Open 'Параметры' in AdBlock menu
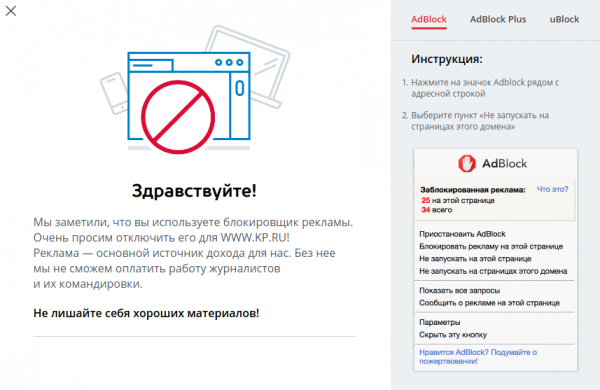Image resolution: width=600 pixels, height=390 pixels. pyautogui.click(x=440, y=322)
